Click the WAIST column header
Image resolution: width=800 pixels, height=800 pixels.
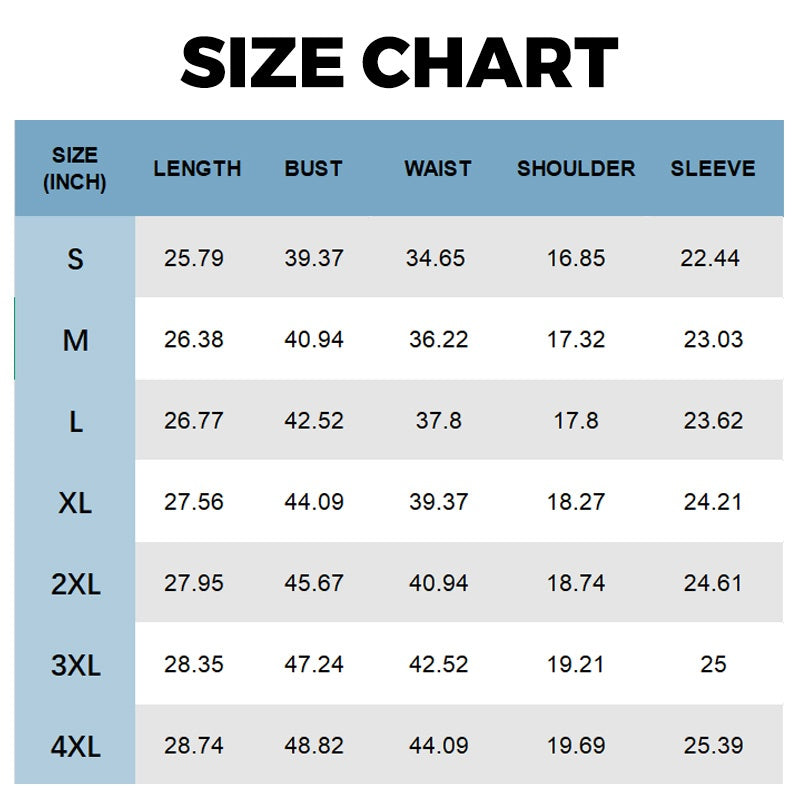(437, 169)
